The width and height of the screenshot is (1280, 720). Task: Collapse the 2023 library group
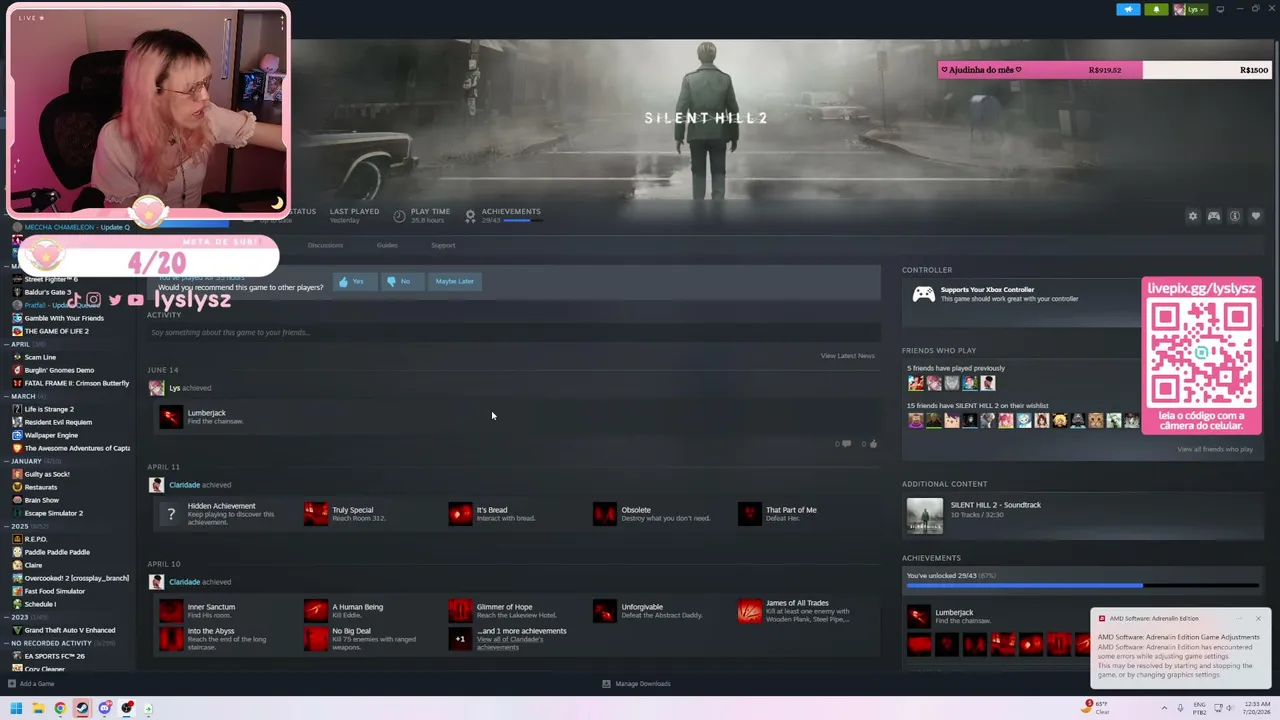click(x=8, y=617)
